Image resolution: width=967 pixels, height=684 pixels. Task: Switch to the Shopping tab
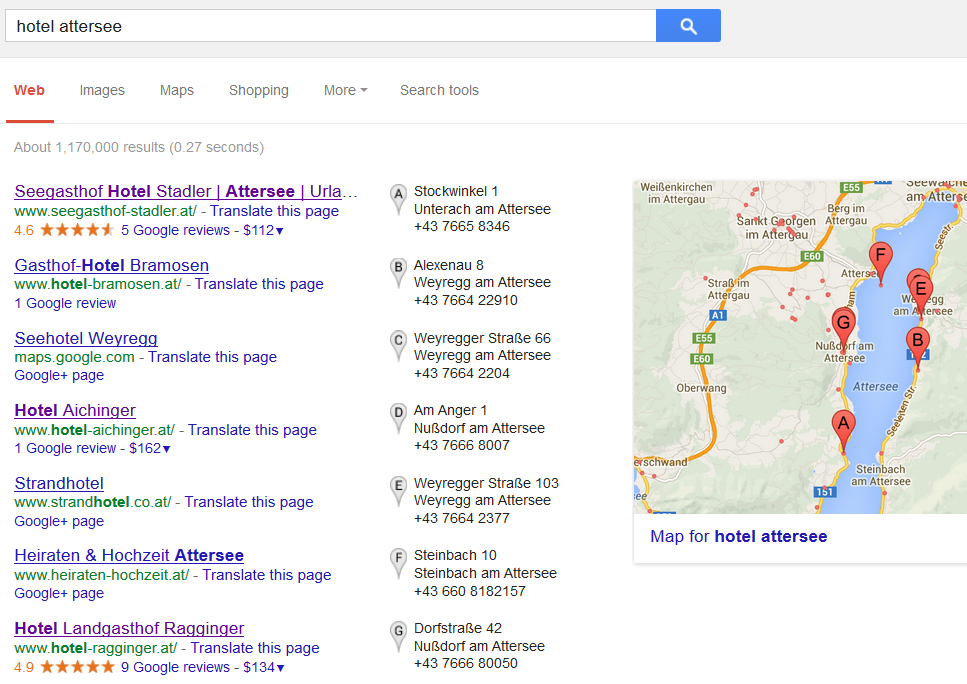click(258, 90)
